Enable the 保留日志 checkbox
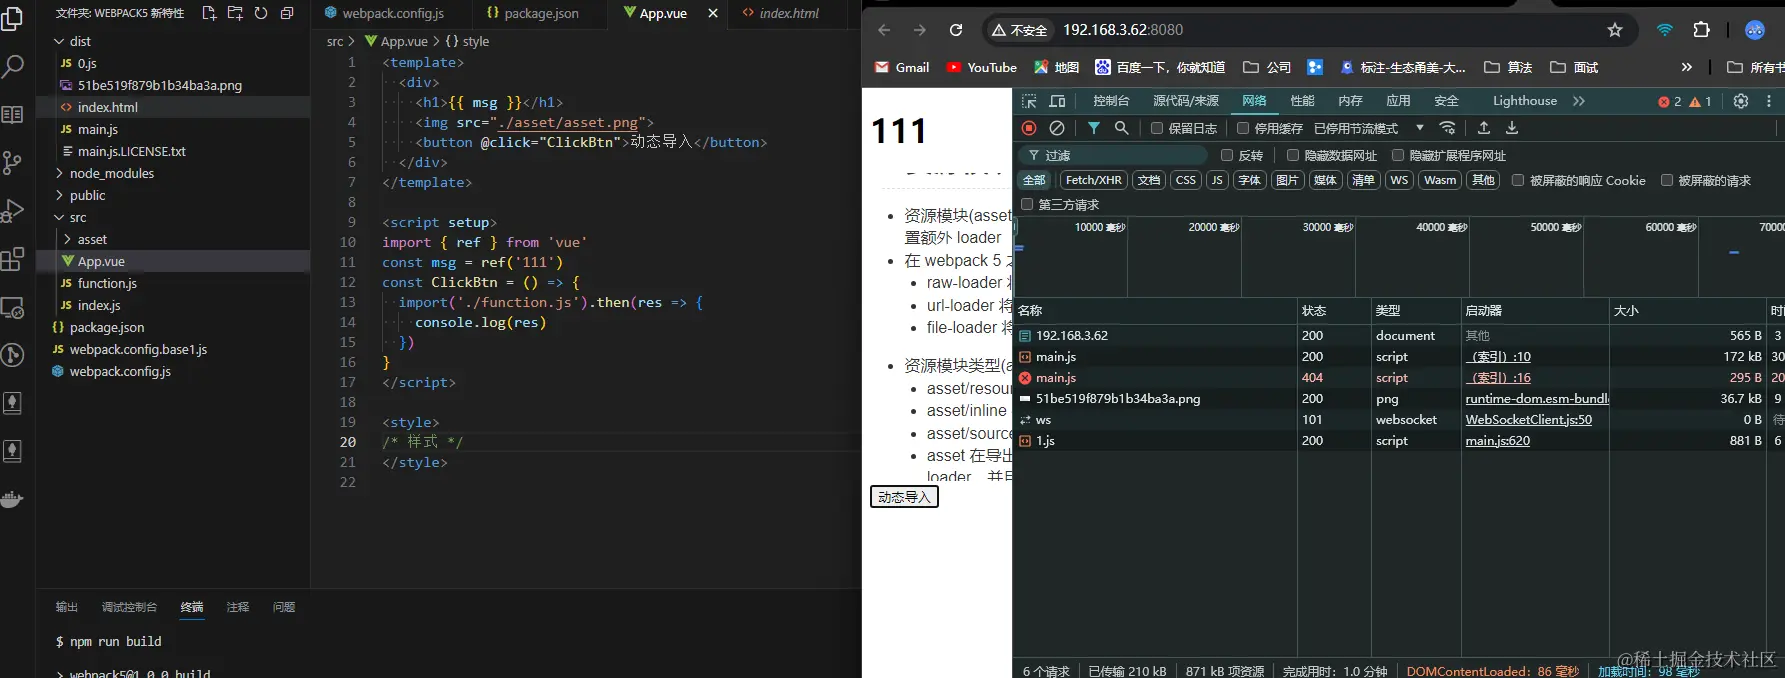Viewport: 1785px width, 678px height. coord(1157,128)
